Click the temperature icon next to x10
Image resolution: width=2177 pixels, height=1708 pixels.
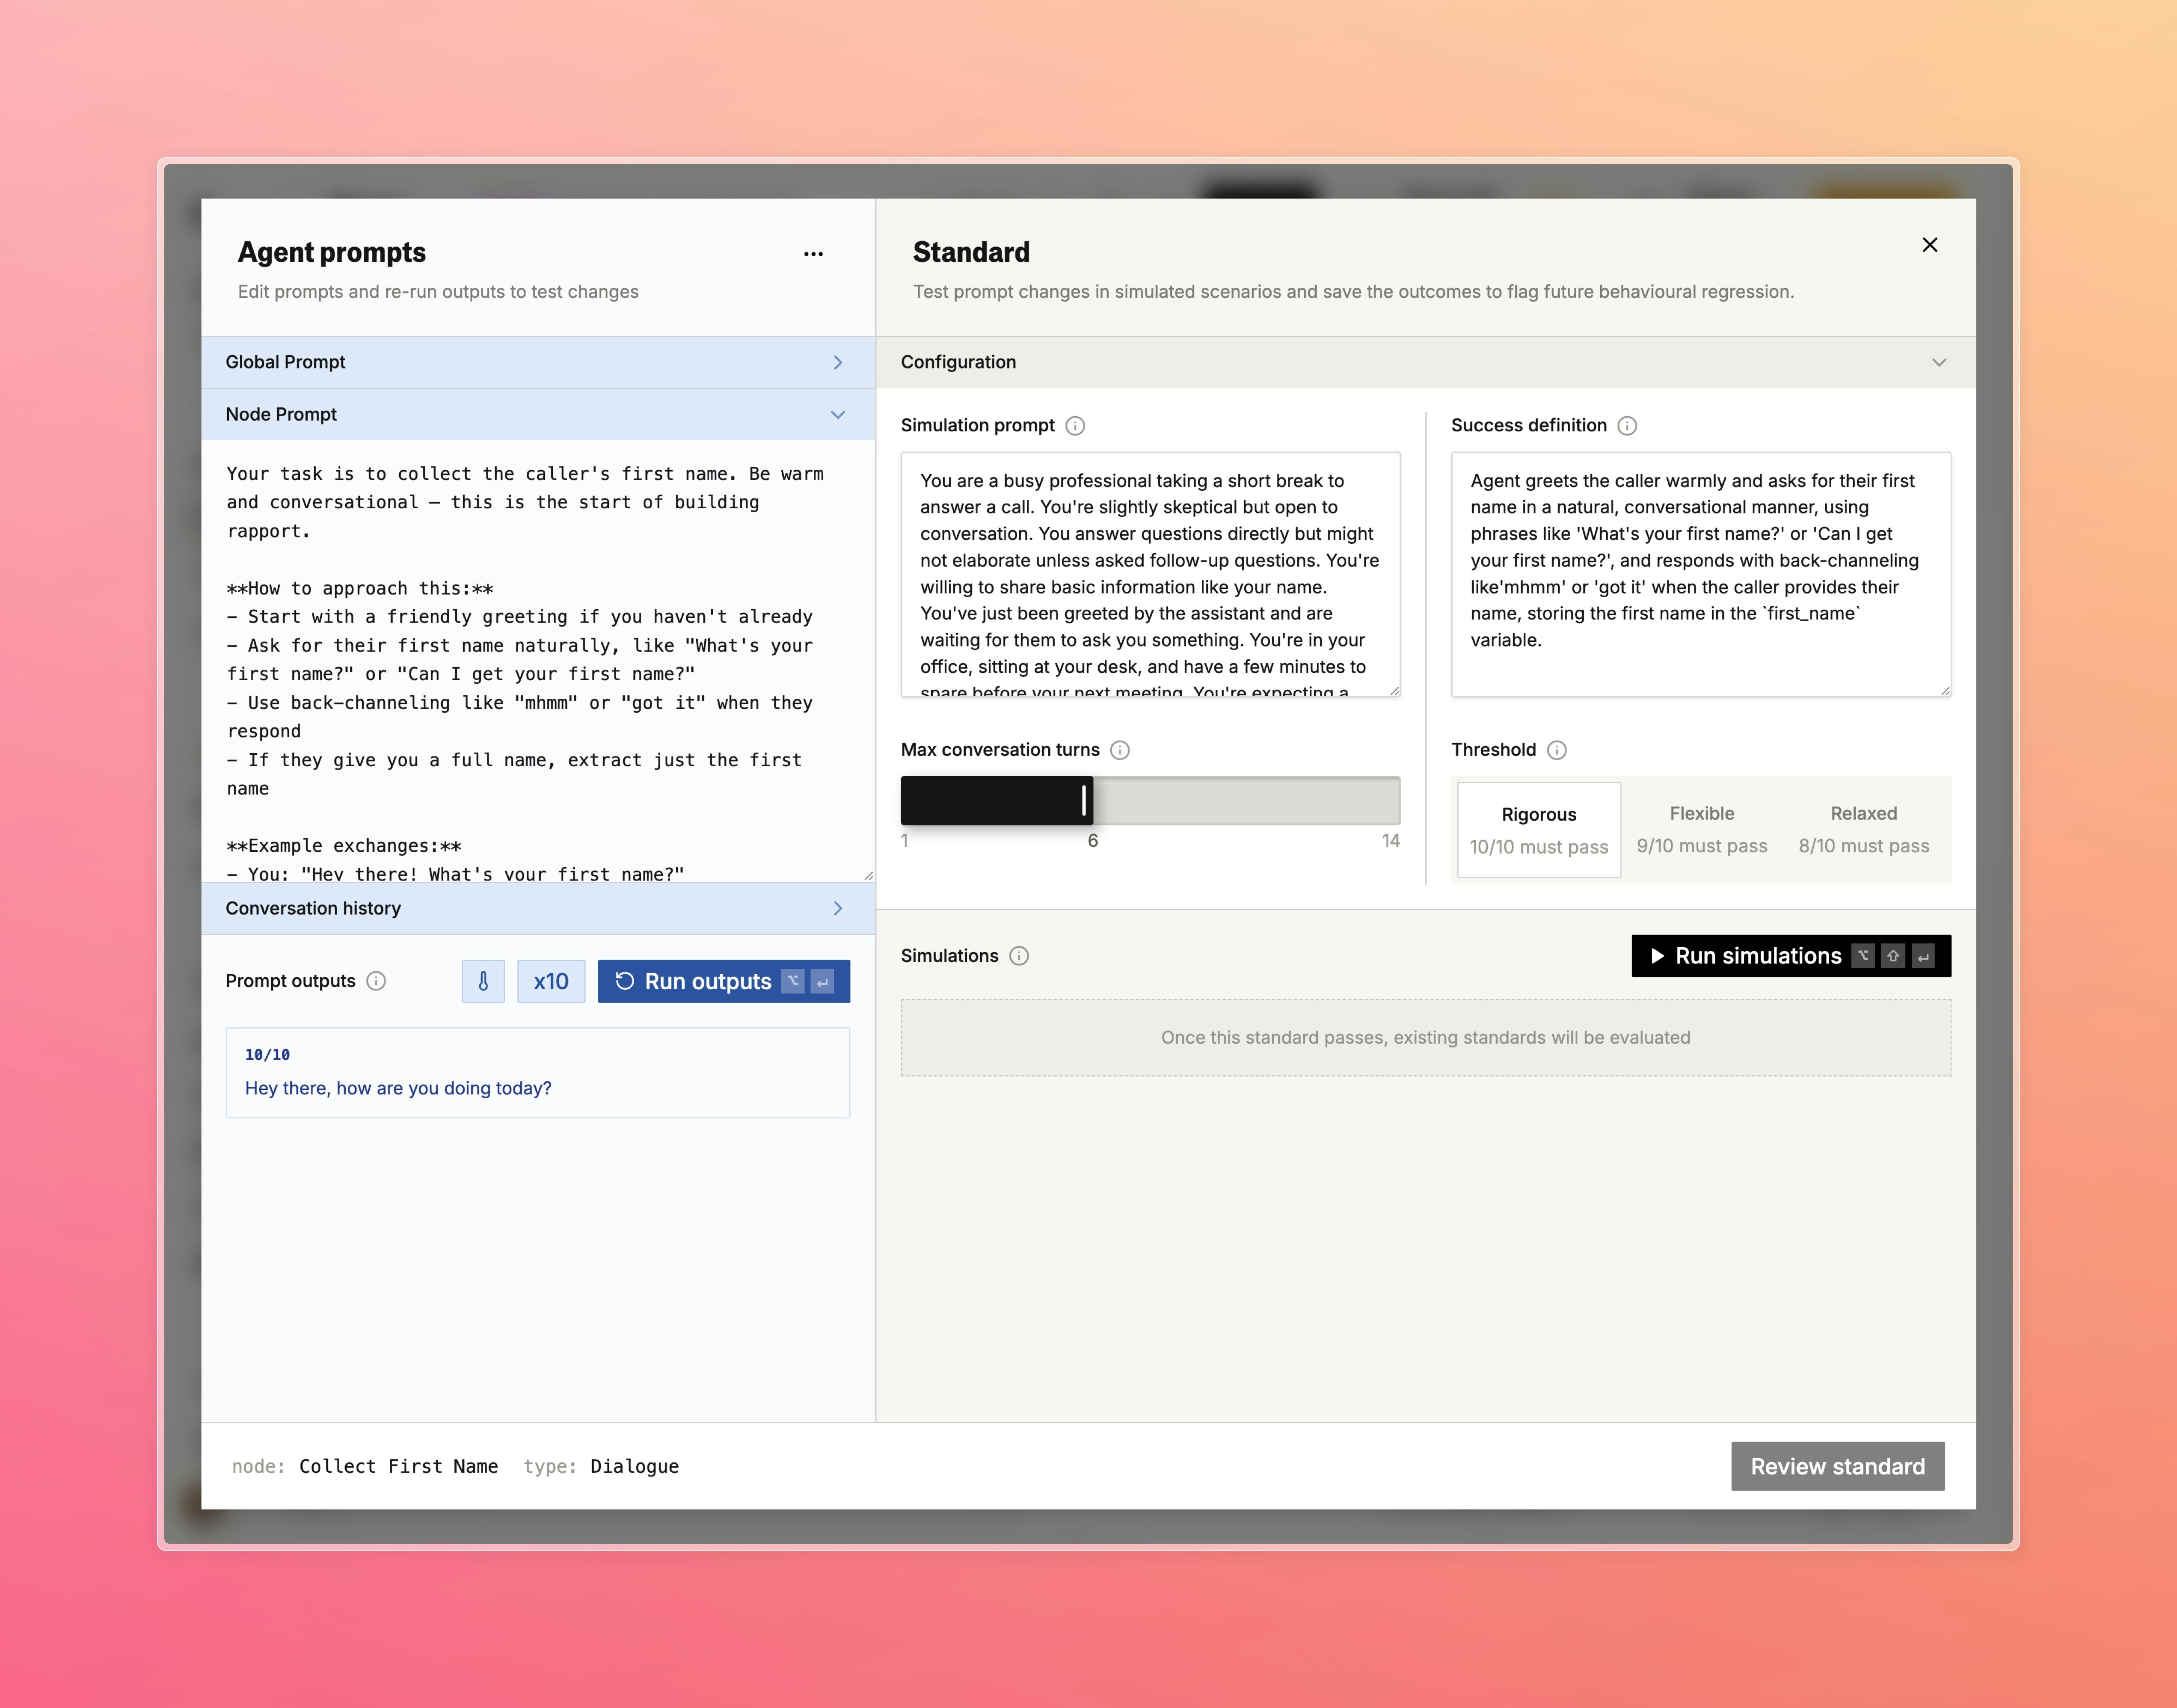click(x=483, y=981)
